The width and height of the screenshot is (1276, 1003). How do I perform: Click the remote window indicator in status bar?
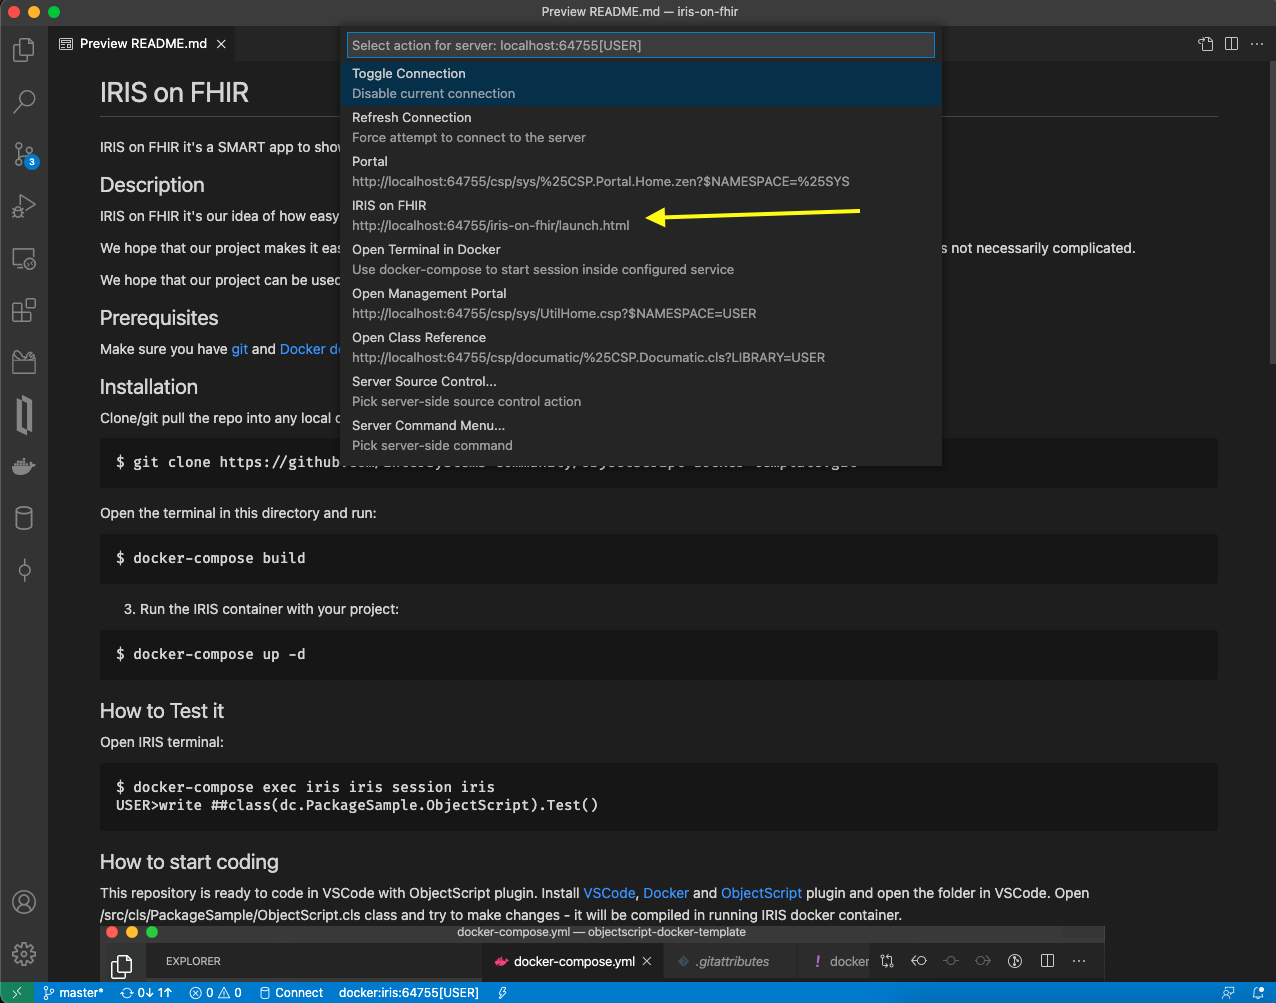17,993
